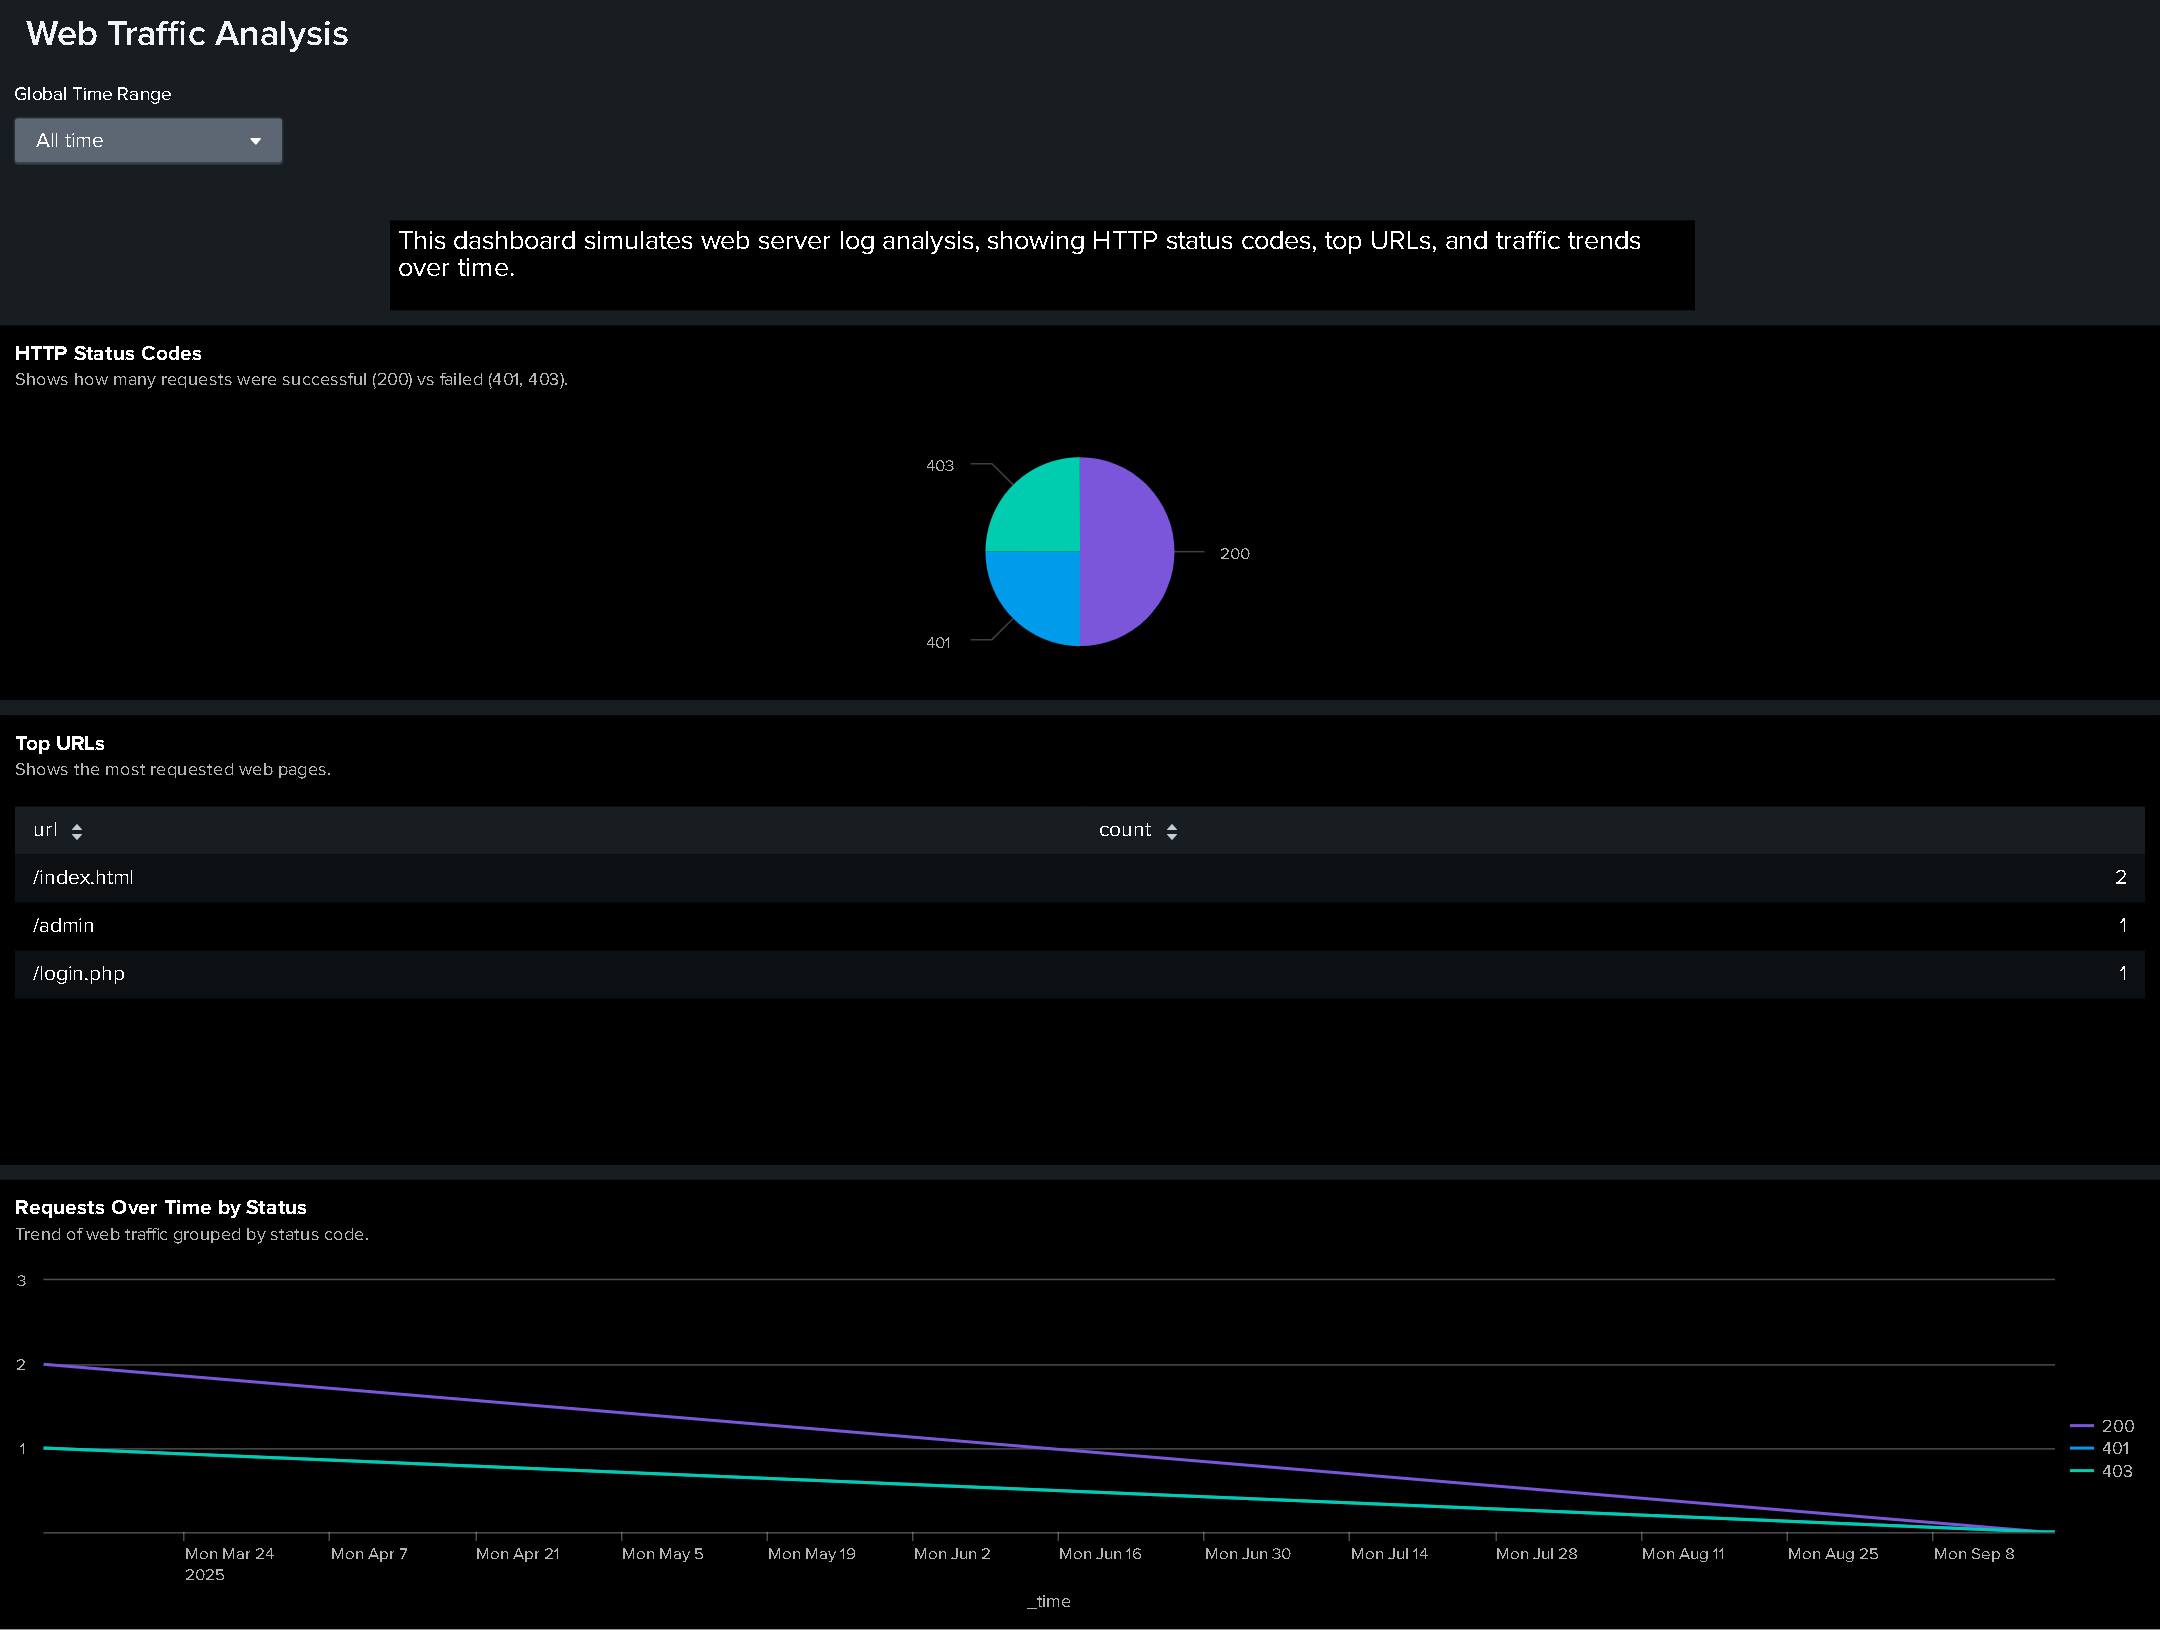Click the Mon Jun 16 axis marker
Viewport: 2160px width, 1630px height.
(x=1099, y=1554)
